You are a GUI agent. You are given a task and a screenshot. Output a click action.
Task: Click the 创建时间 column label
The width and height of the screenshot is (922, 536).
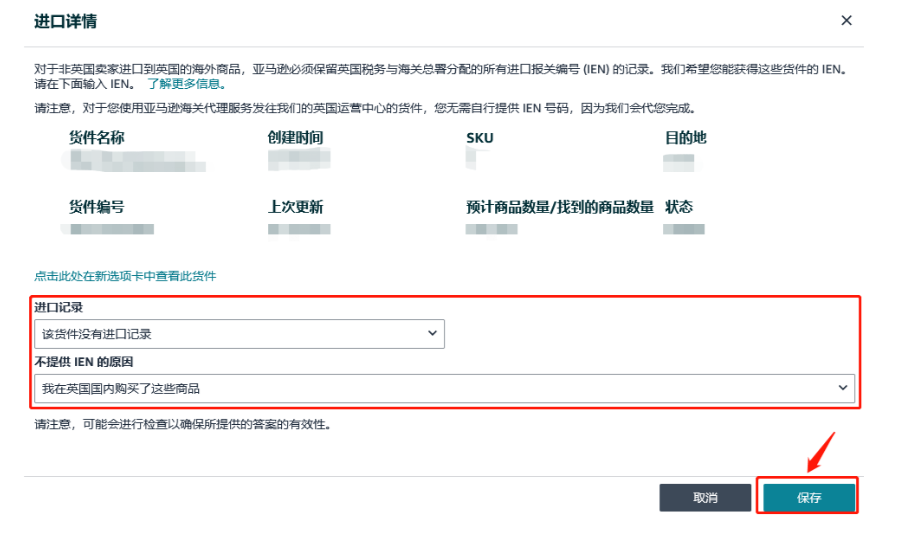[x=295, y=137]
